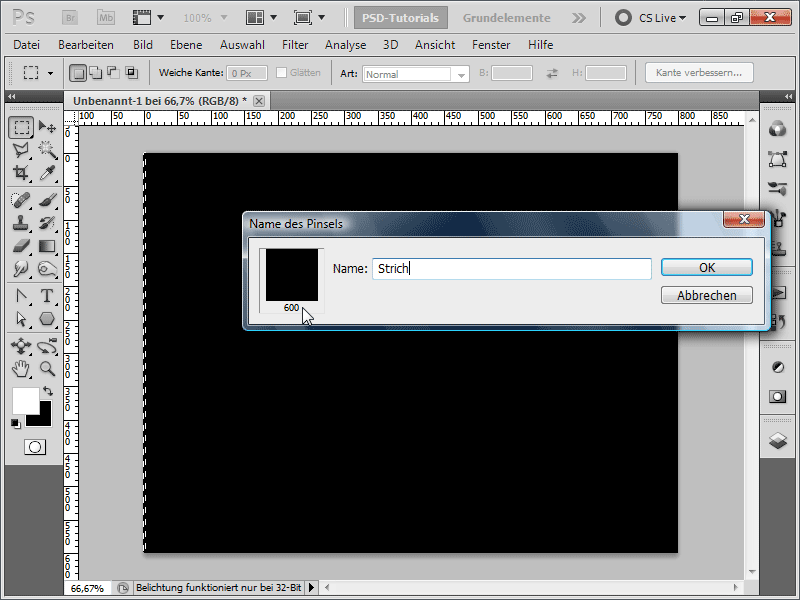
Task: Select the Eraser tool
Action: [21, 246]
